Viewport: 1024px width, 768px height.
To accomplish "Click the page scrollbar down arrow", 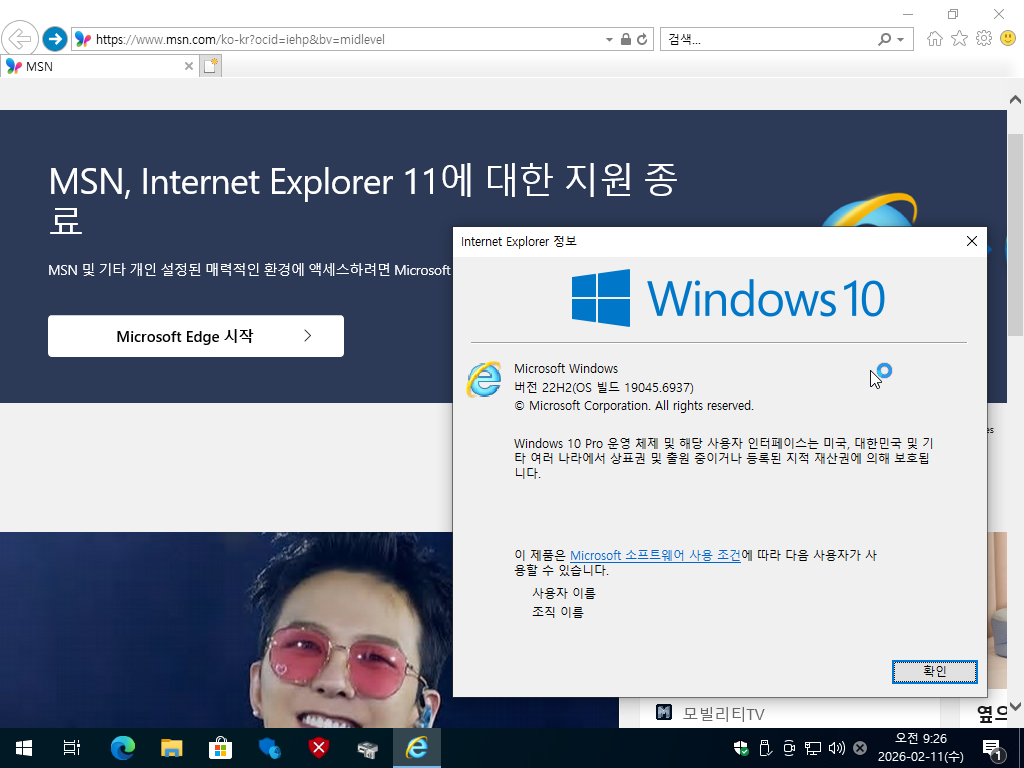I will [1015, 707].
